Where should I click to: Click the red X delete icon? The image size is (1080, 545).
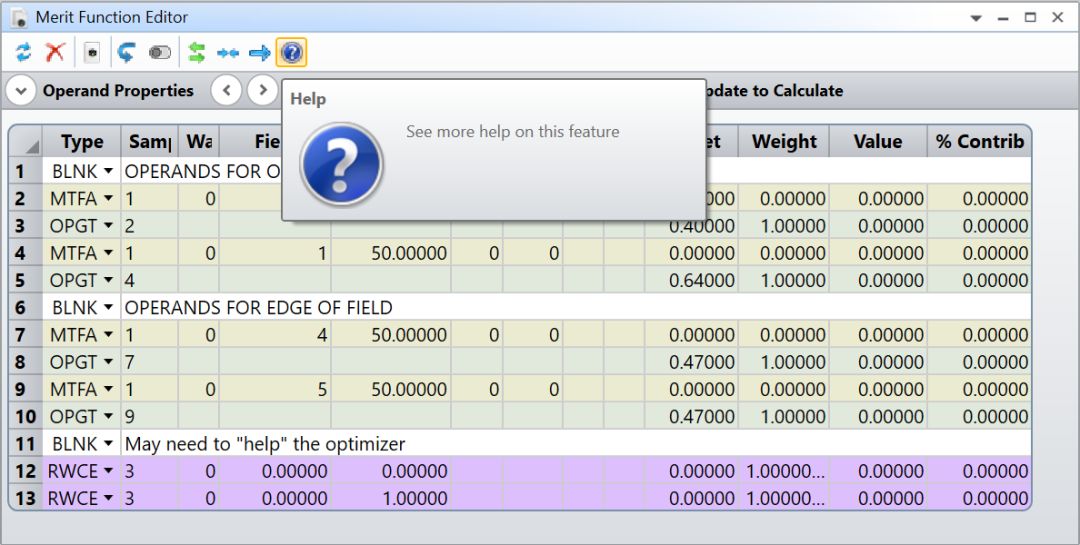[55, 52]
